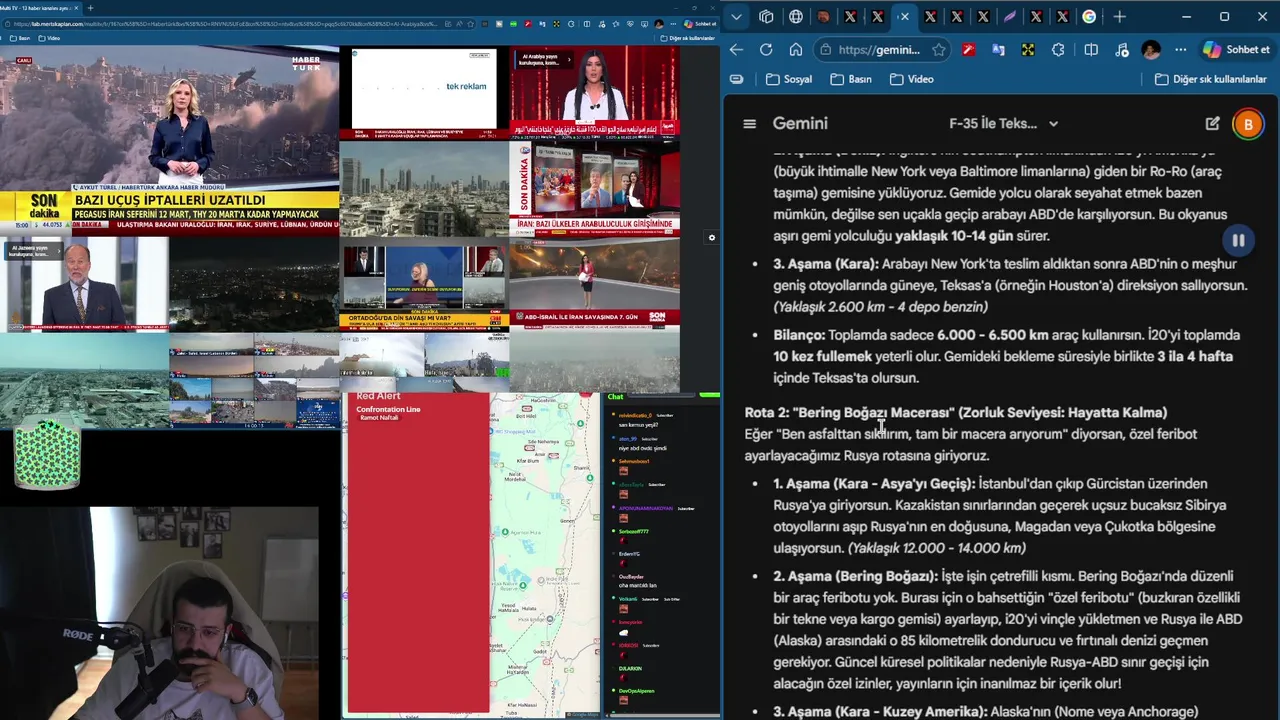Open the settings gear beside video grid
The image size is (1280, 720).
tap(712, 238)
